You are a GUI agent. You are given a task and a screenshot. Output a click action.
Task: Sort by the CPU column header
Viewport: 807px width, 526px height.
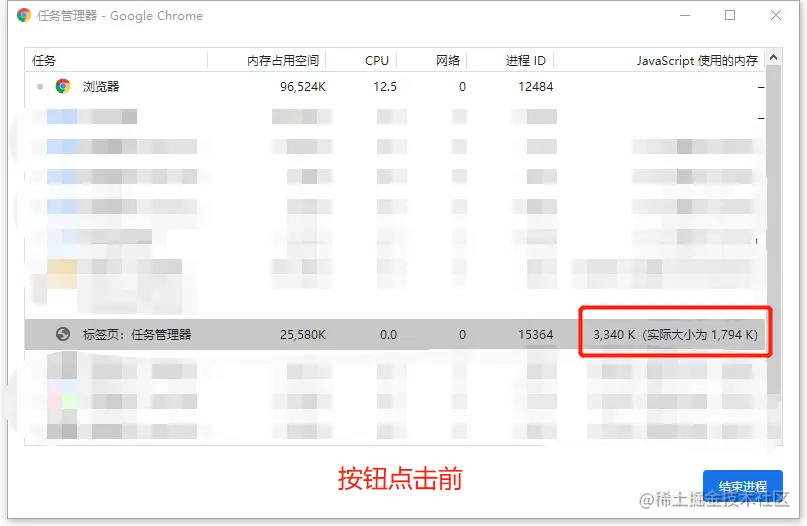tap(362, 60)
